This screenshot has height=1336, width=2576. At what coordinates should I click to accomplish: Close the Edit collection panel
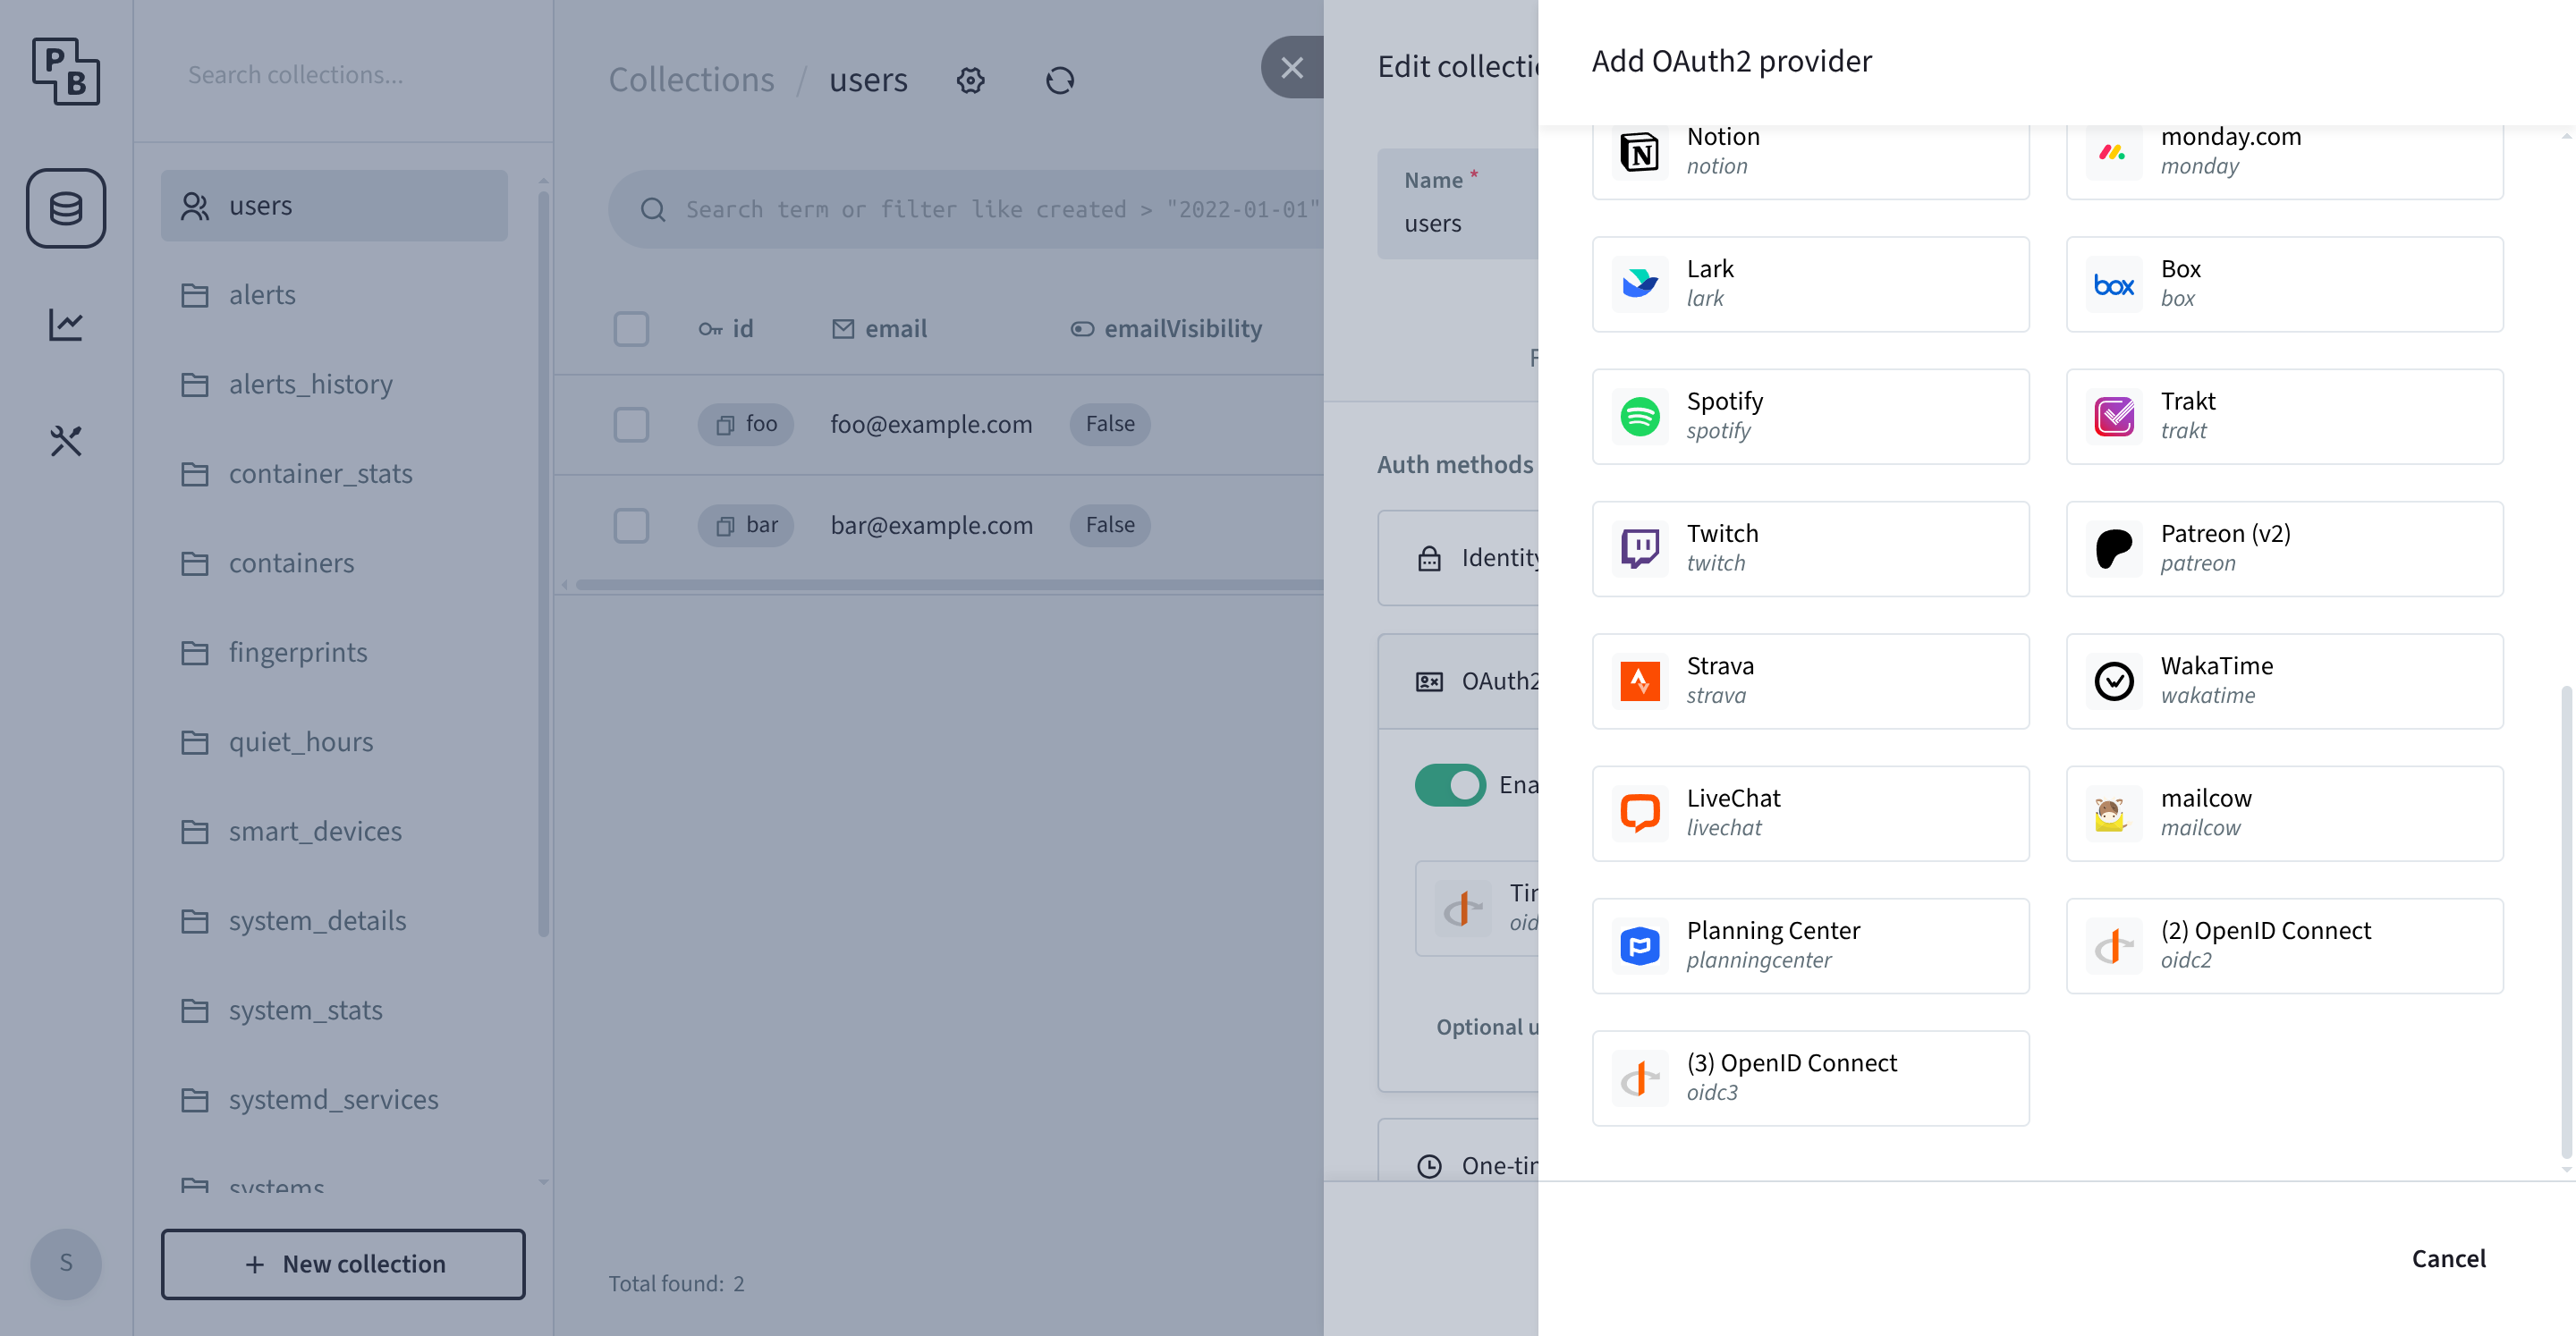[x=1291, y=68]
